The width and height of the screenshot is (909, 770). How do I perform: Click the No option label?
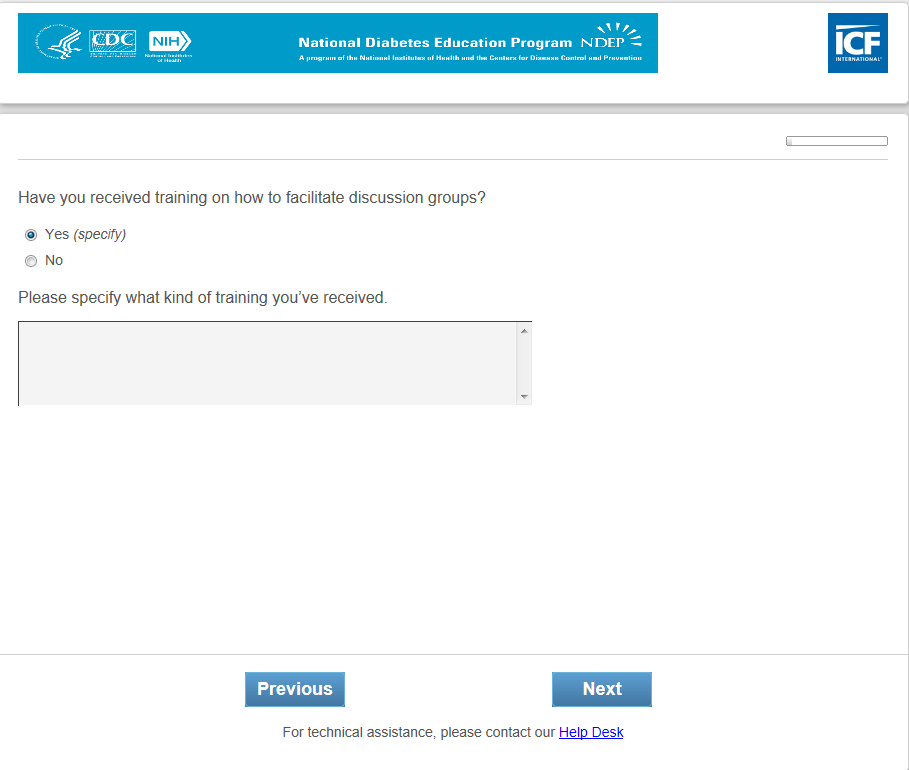(x=54, y=260)
